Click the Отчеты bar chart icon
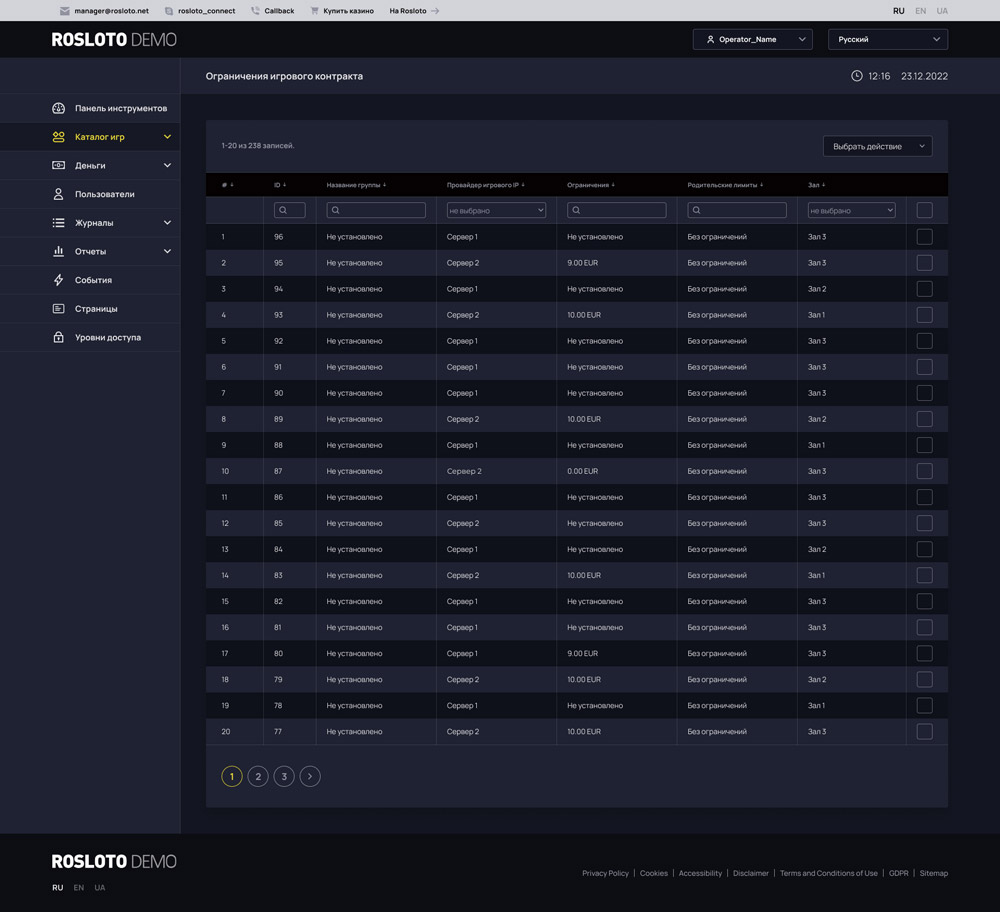The width and height of the screenshot is (1000, 912). pyautogui.click(x=58, y=251)
